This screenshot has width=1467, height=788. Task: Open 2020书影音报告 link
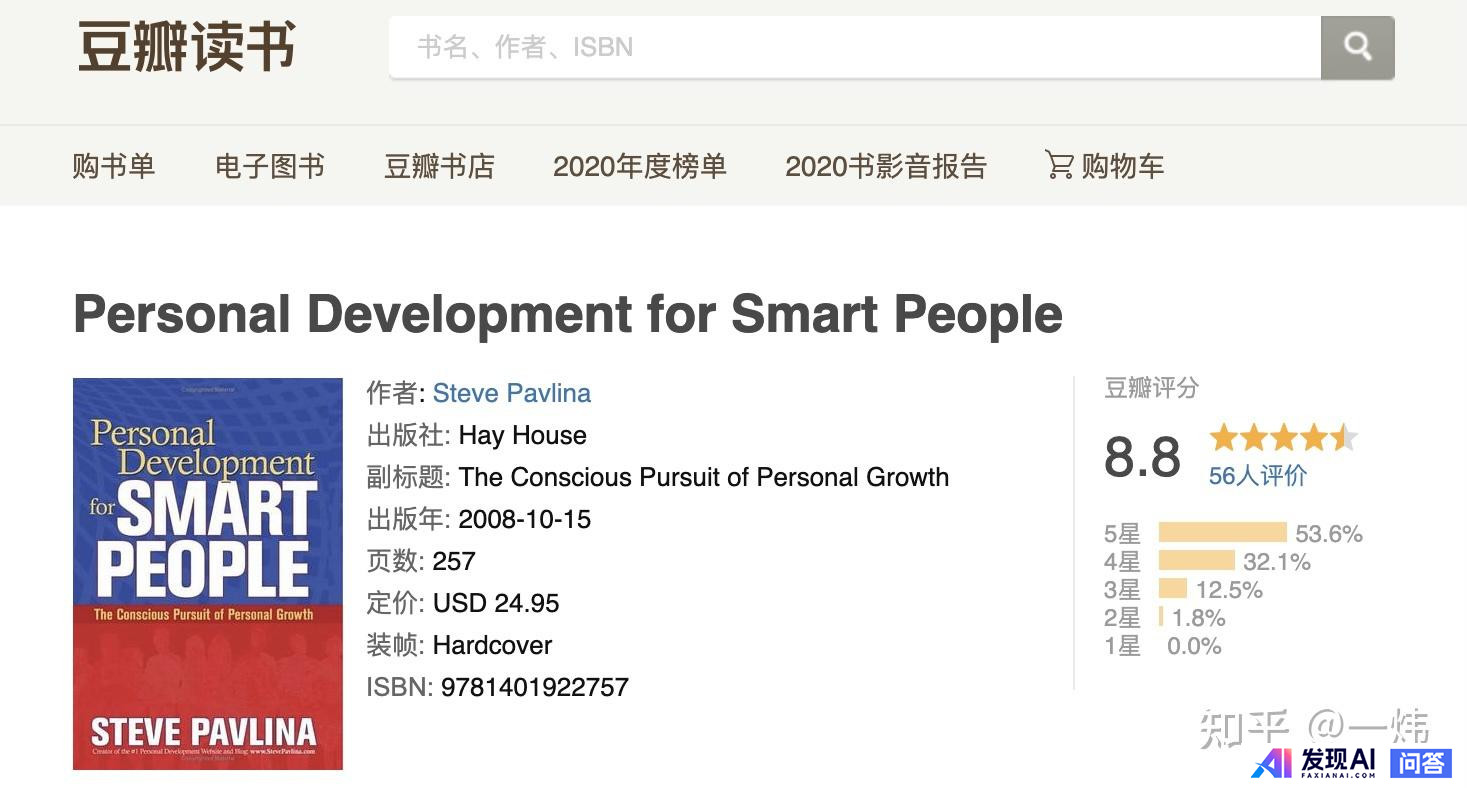point(885,166)
